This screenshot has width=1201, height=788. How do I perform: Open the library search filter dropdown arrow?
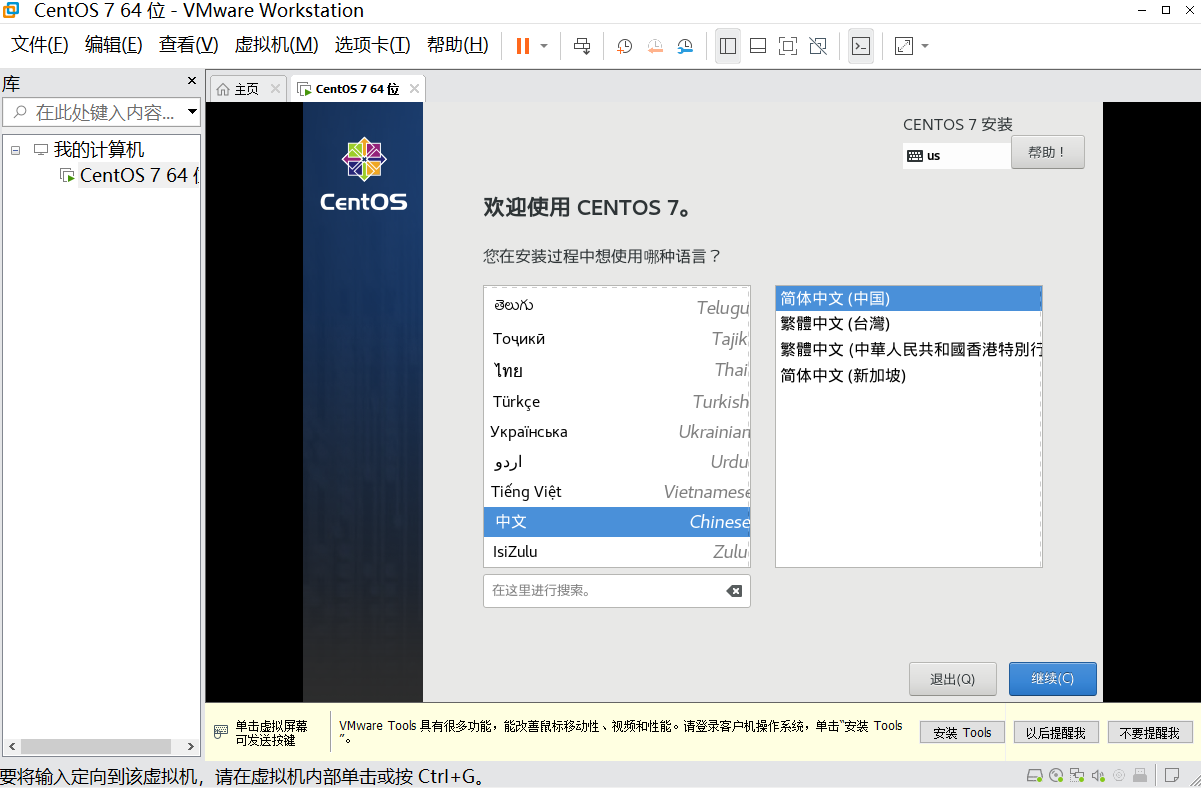click(x=192, y=112)
